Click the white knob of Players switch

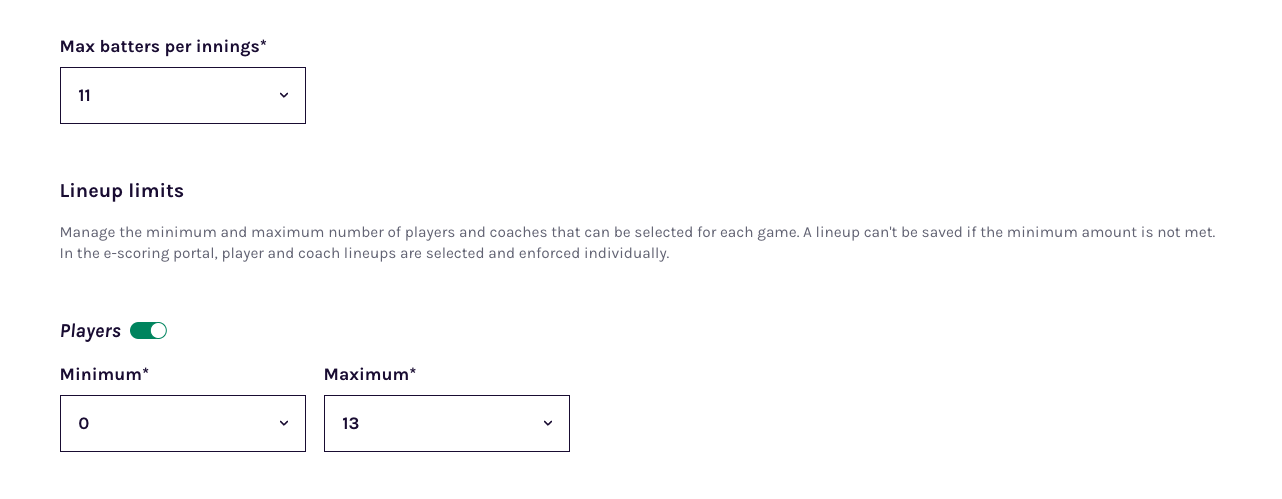(x=158, y=331)
